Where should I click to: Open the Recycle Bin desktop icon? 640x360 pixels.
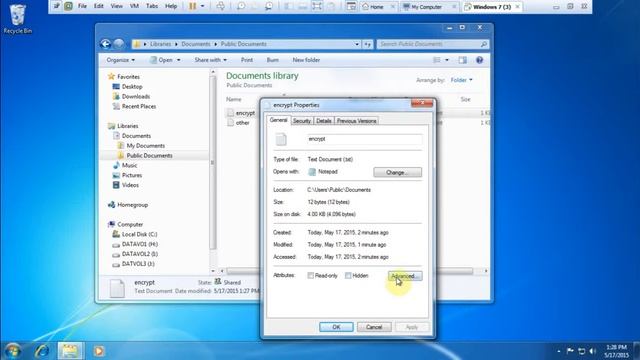pyautogui.click(x=17, y=18)
